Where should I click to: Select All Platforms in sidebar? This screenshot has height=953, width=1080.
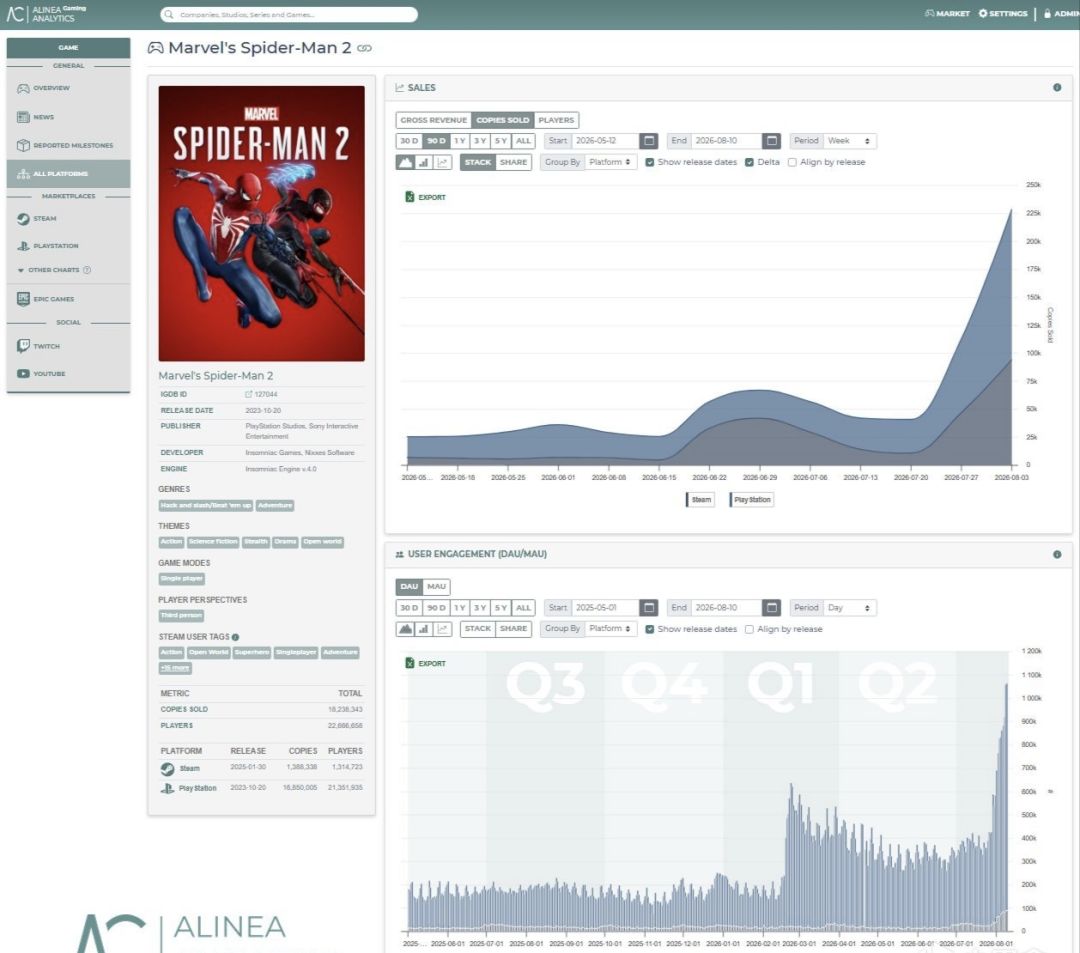68,174
